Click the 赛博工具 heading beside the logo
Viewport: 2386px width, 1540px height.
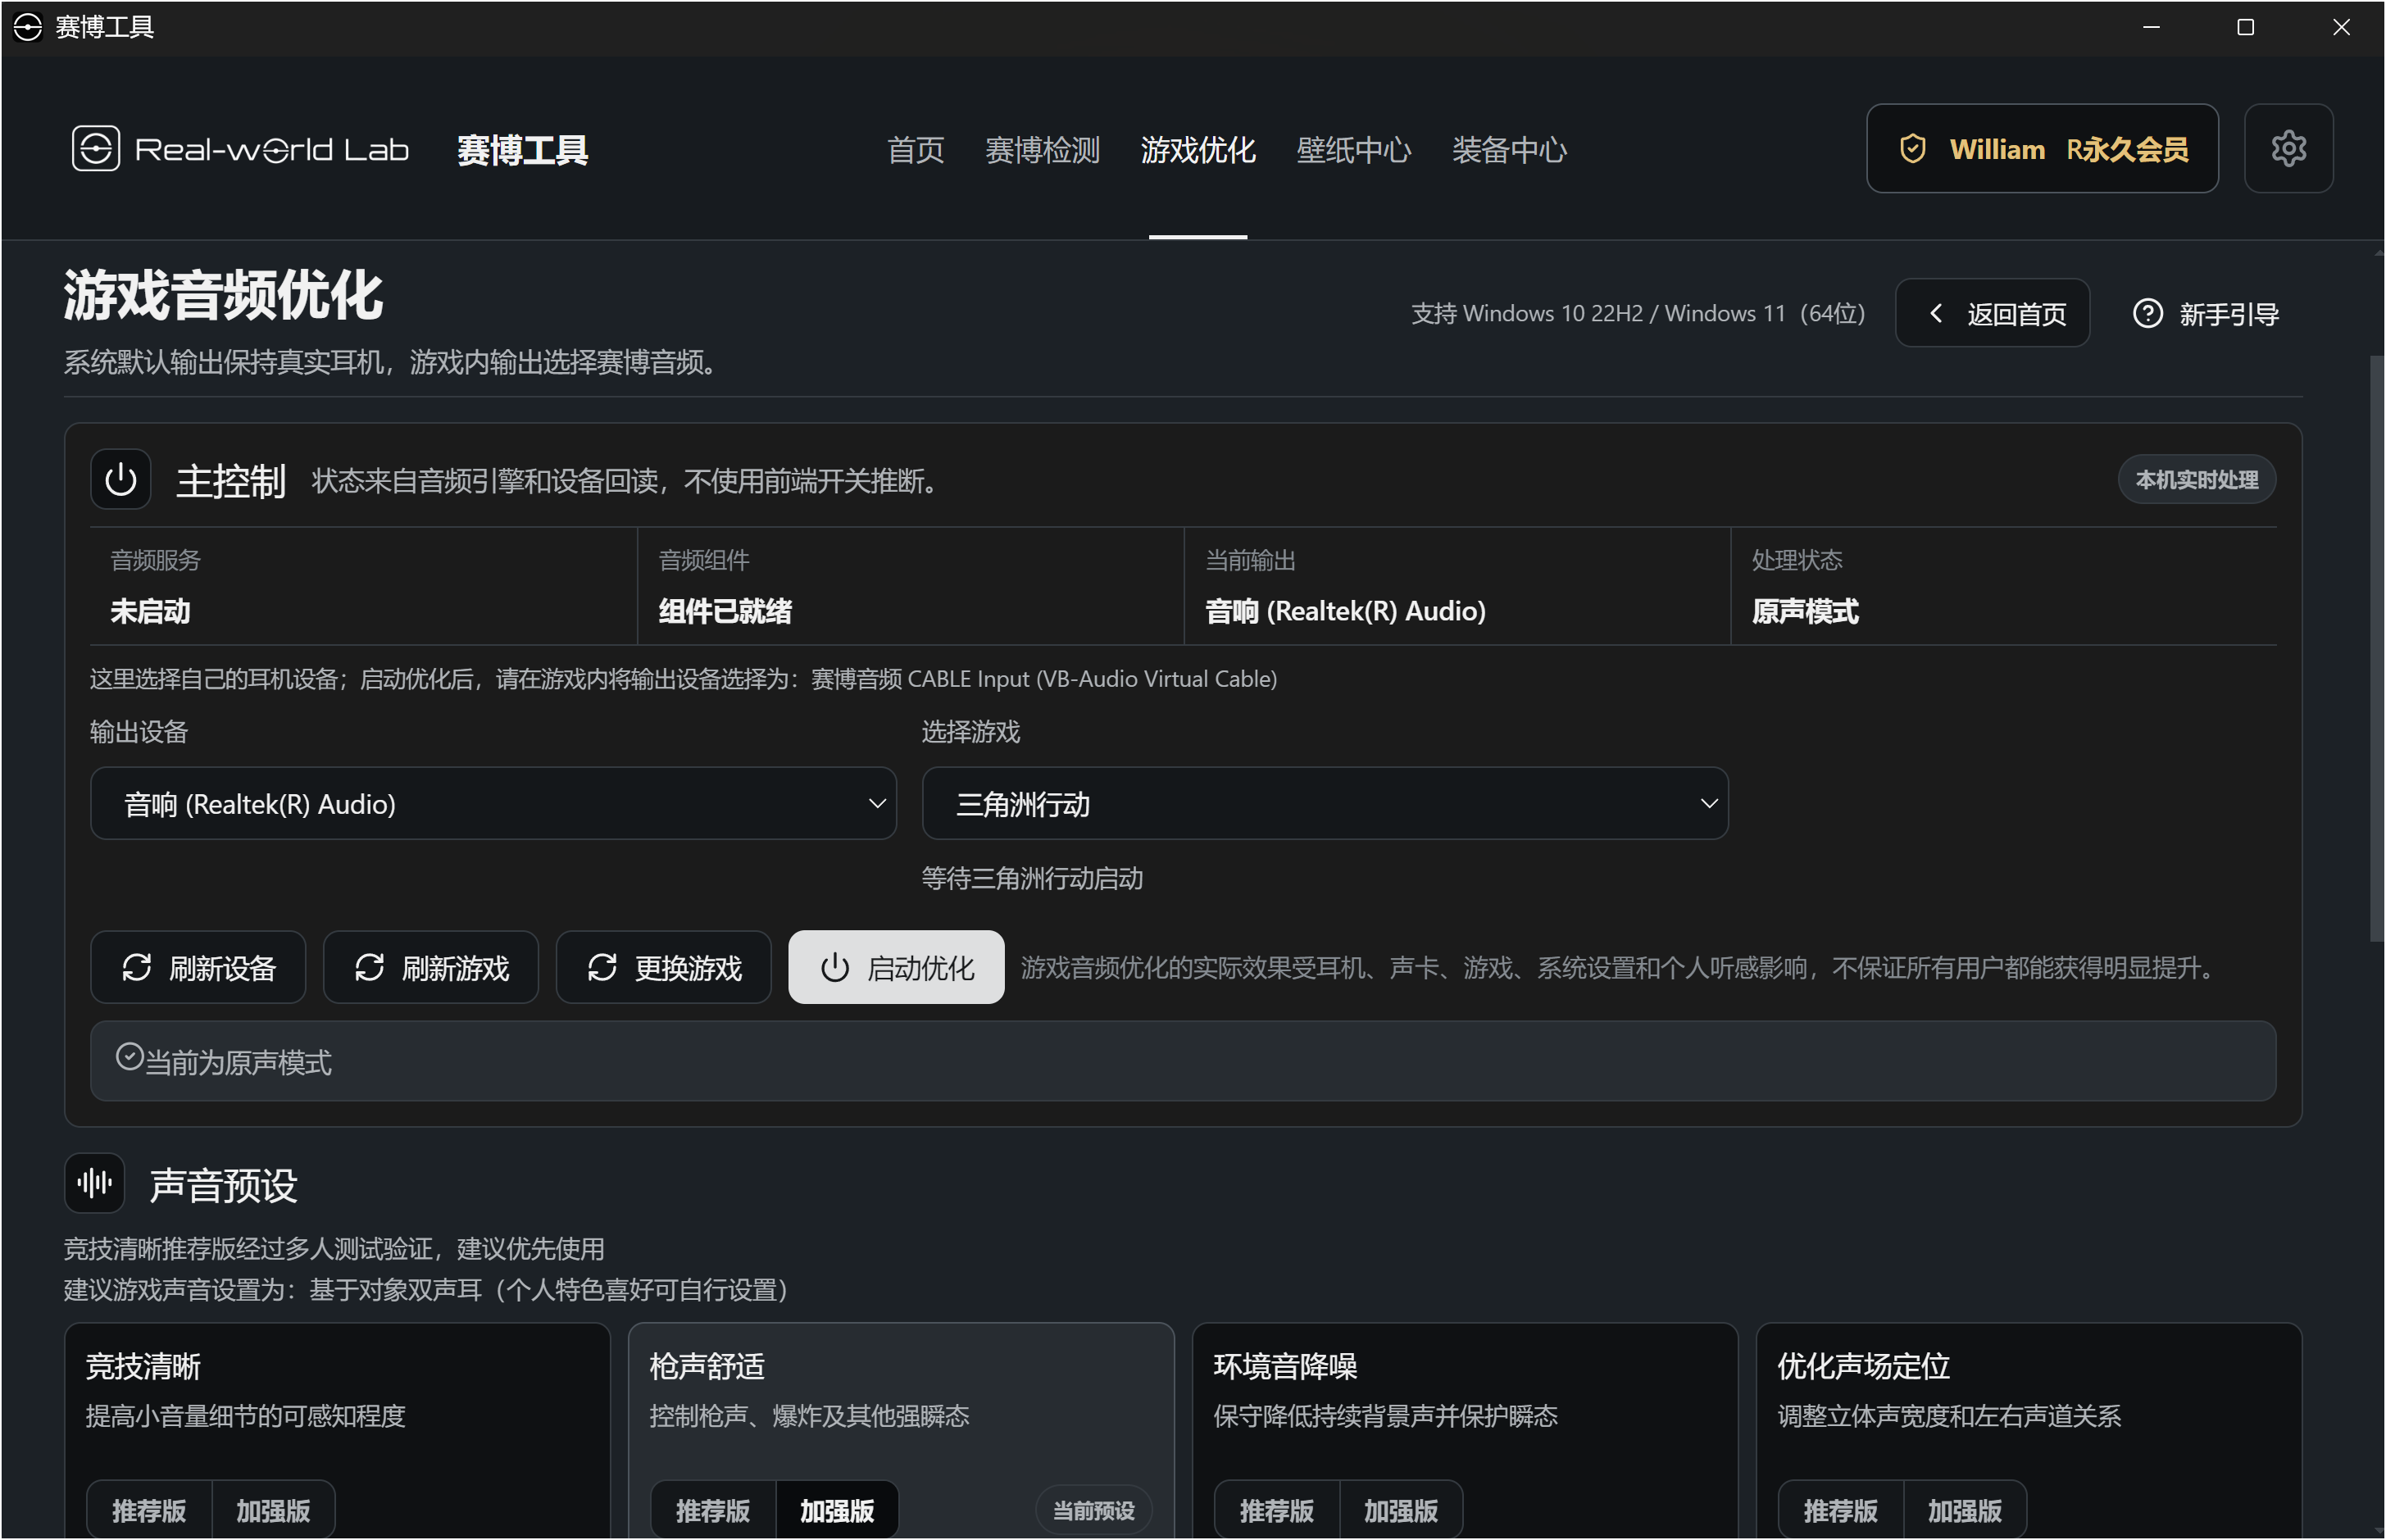pos(523,150)
